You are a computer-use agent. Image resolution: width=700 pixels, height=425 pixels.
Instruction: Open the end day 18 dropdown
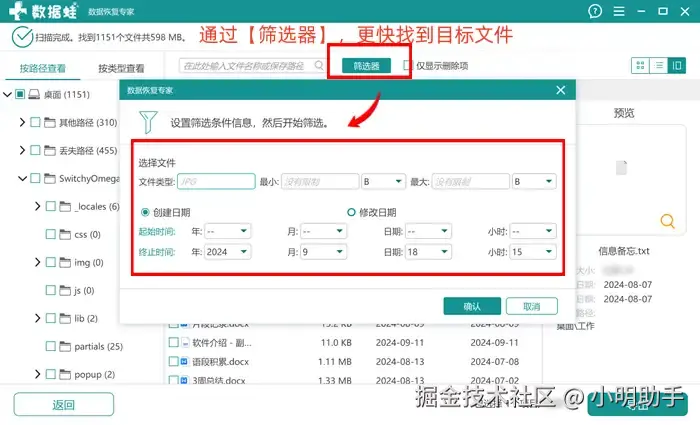pos(428,252)
